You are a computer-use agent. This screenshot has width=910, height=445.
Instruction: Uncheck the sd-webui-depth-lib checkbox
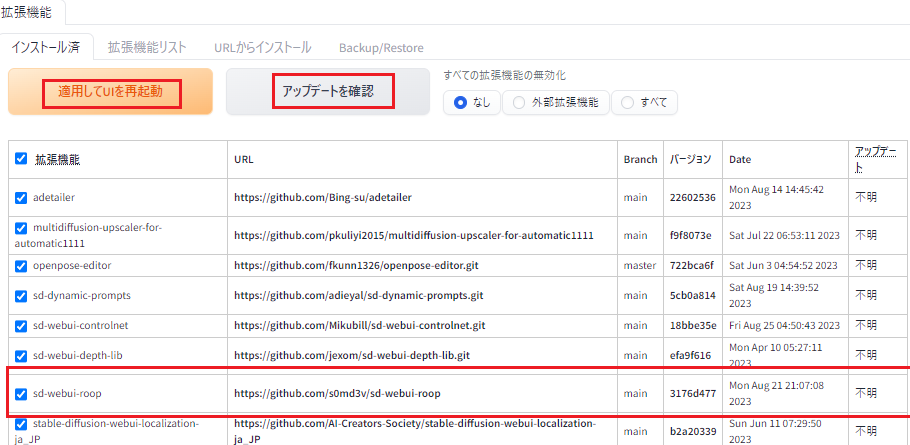click(x=21, y=355)
